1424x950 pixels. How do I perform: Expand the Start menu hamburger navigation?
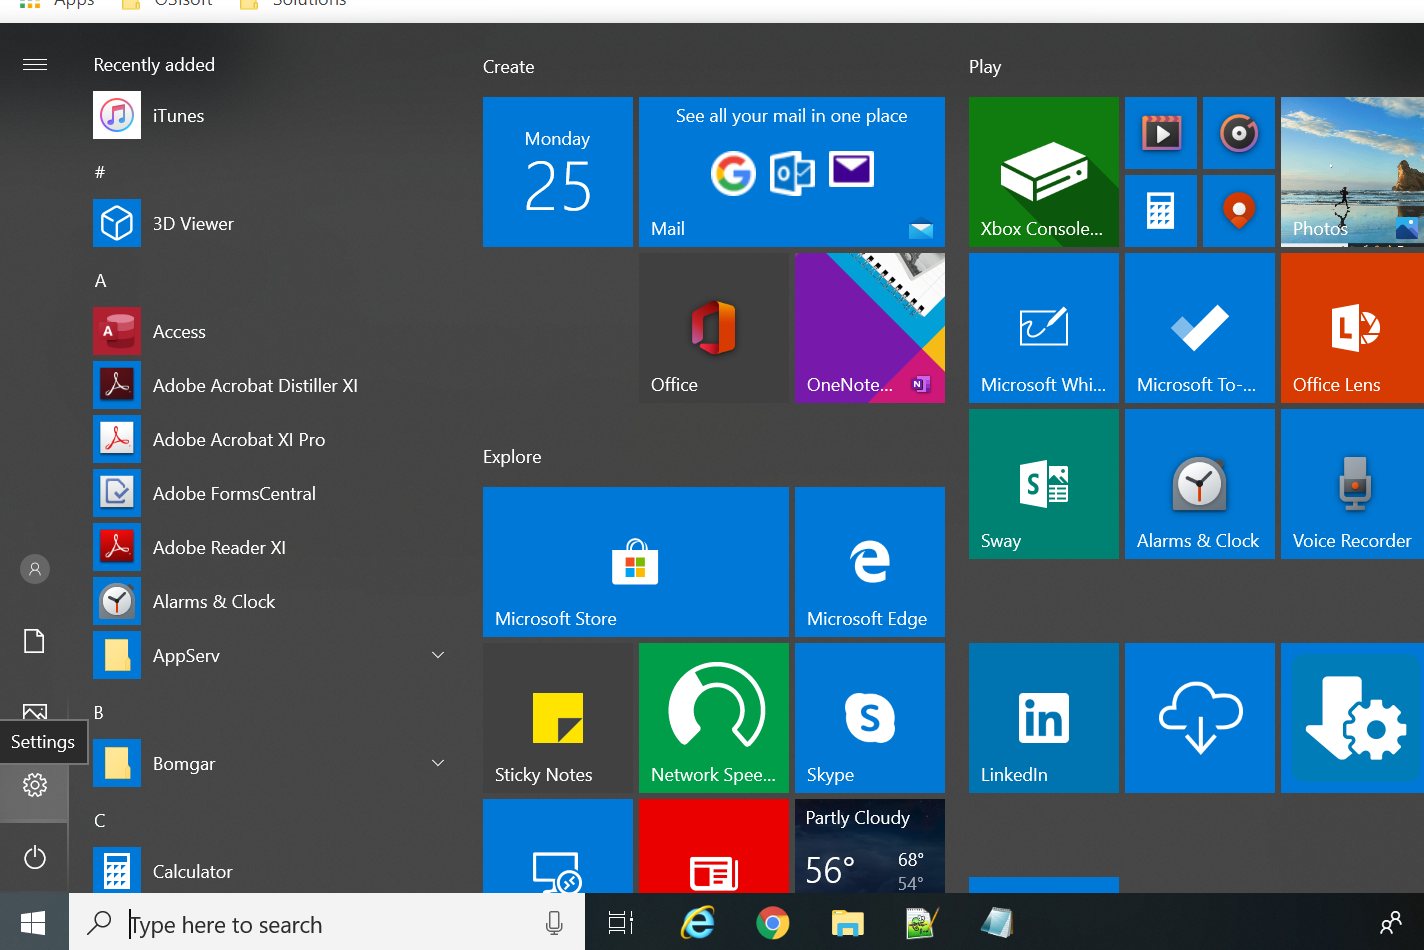35,65
